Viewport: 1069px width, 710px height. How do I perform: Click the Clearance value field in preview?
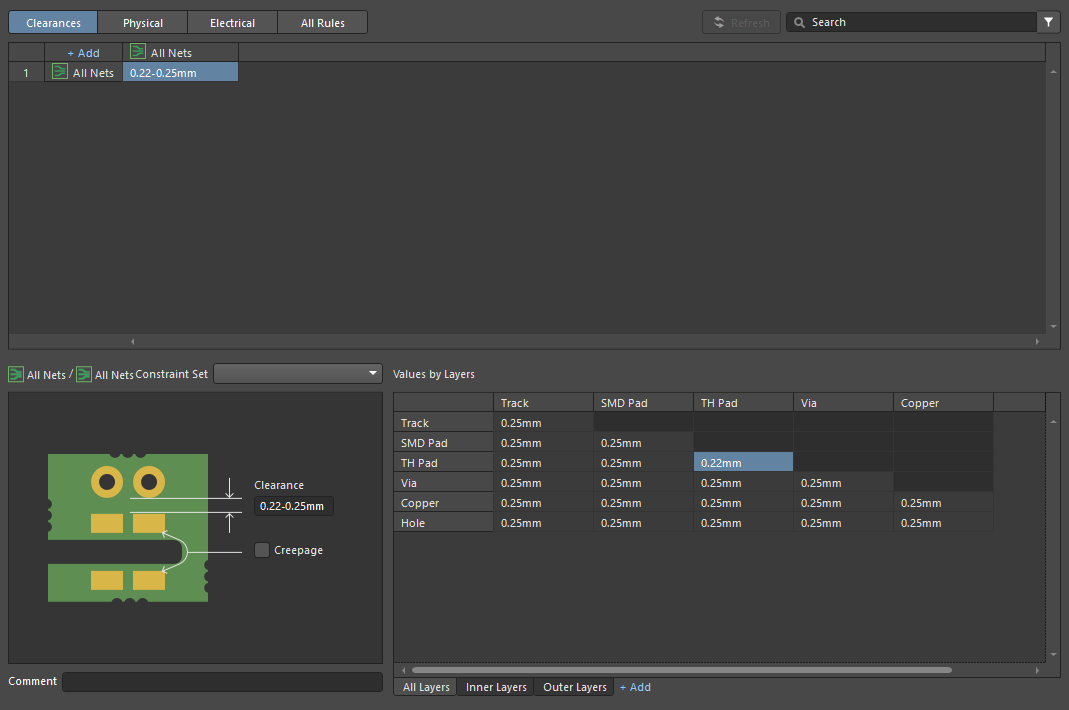coord(292,506)
